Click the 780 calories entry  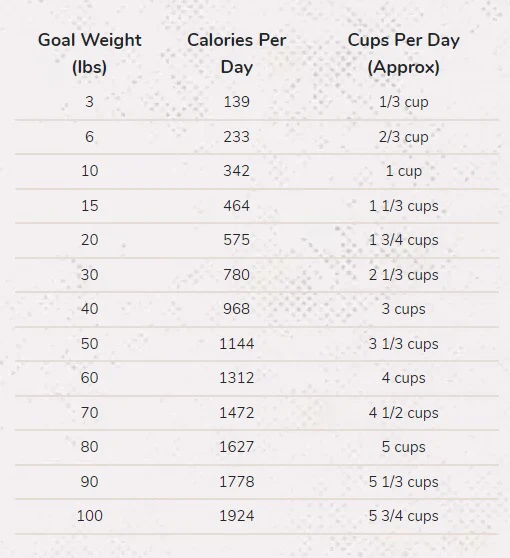click(237, 275)
